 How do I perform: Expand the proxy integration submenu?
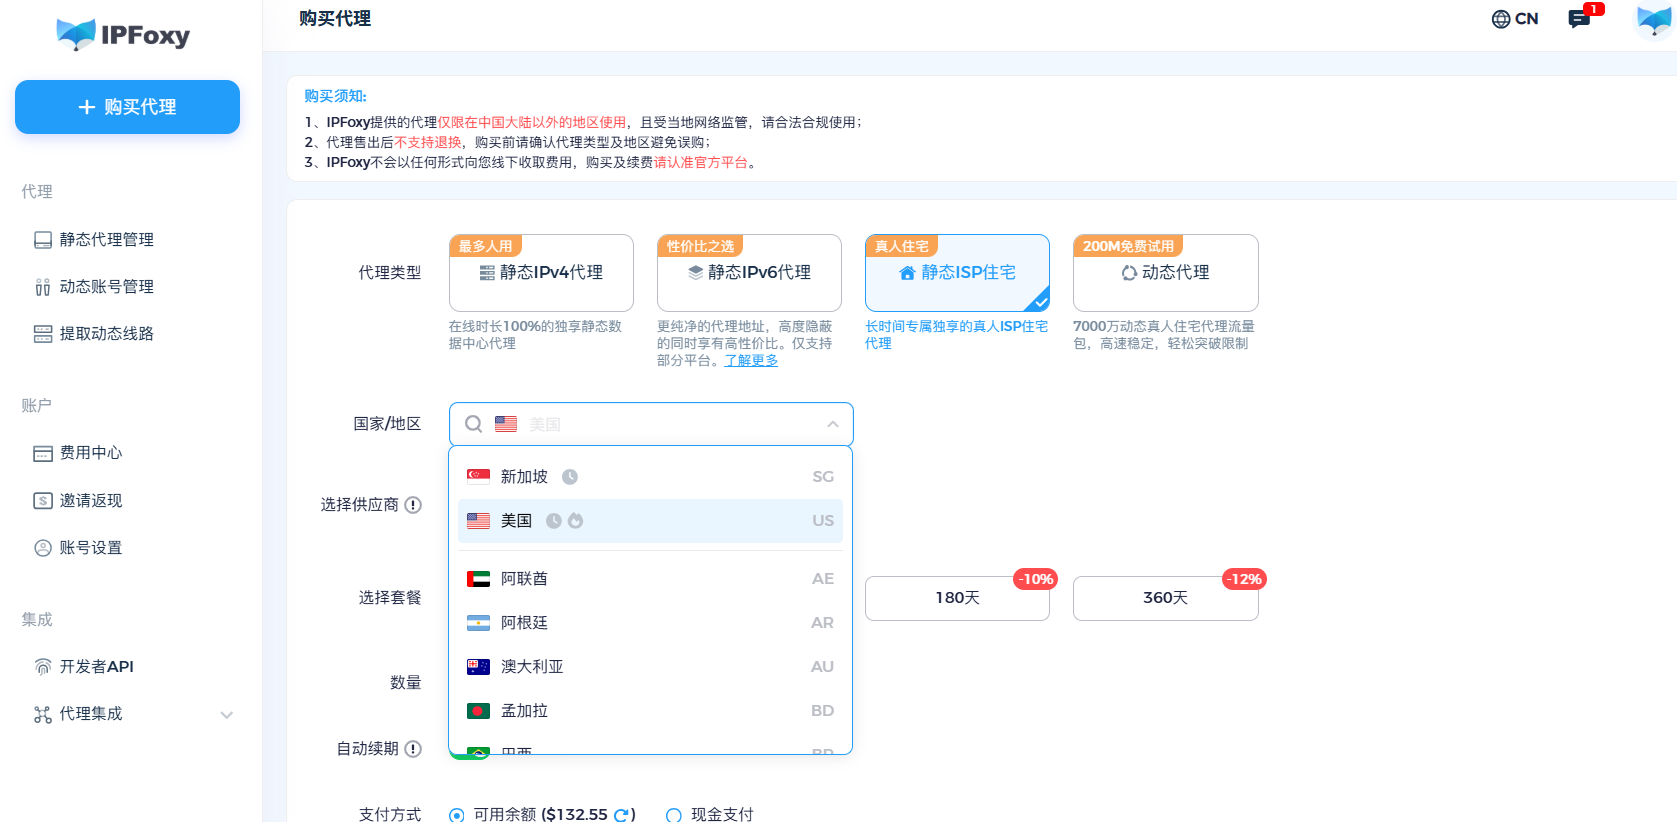[227, 714]
